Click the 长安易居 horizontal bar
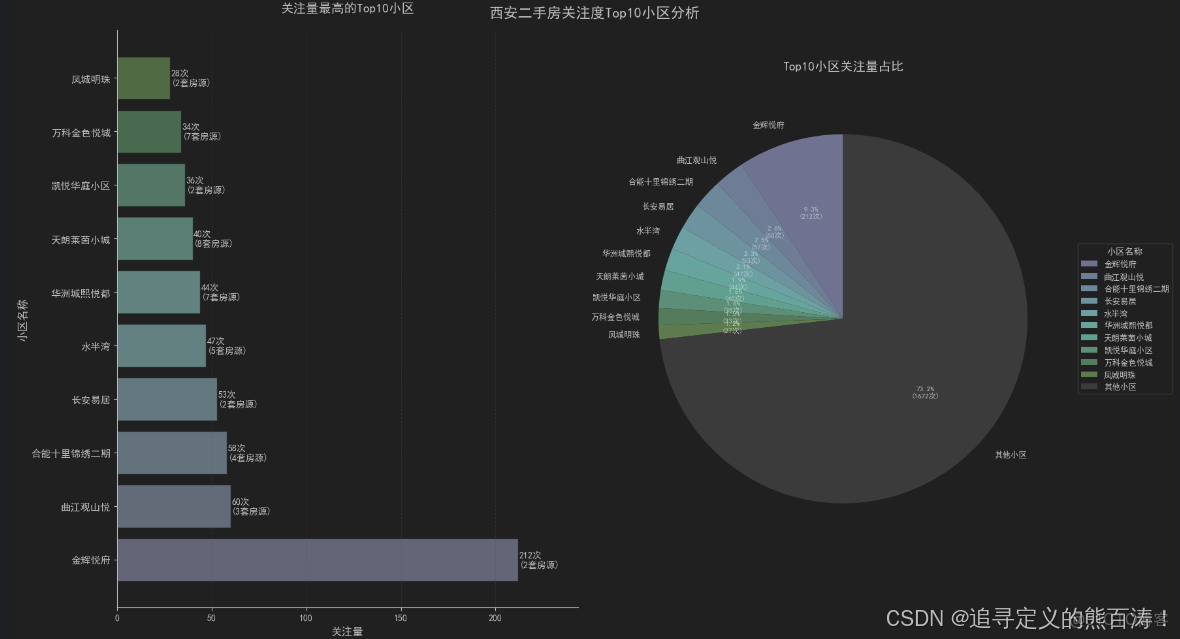The image size is (1180, 639). [167, 400]
